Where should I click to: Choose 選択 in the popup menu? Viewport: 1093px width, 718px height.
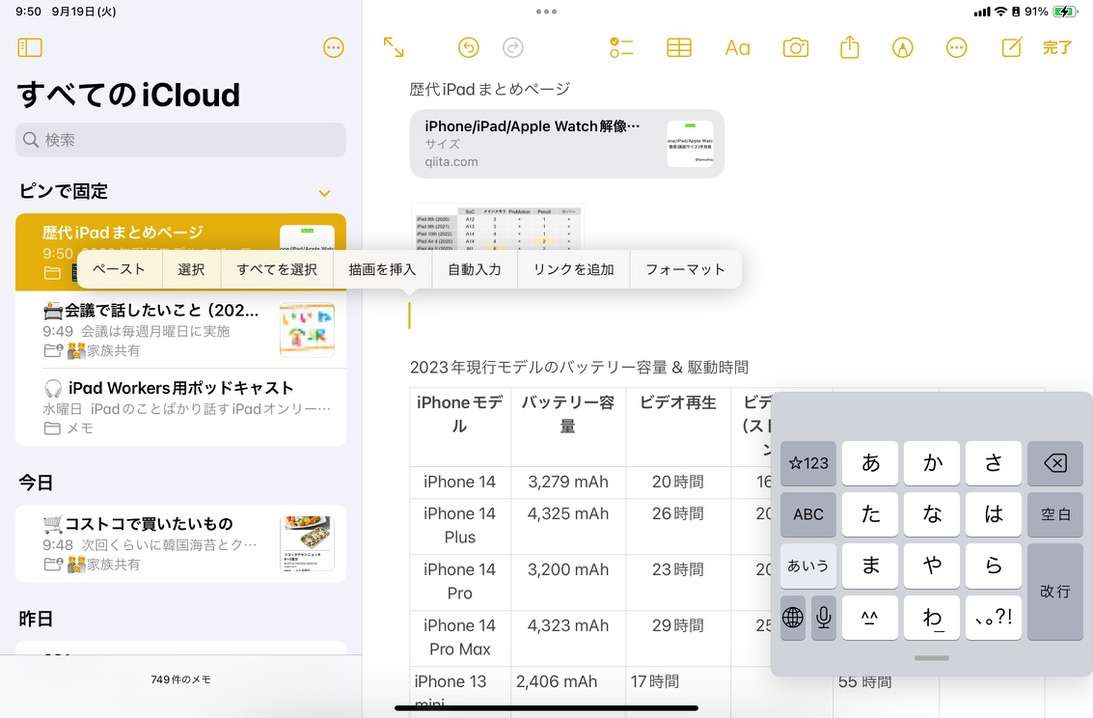pyautogui.click(x=191, y=269)
